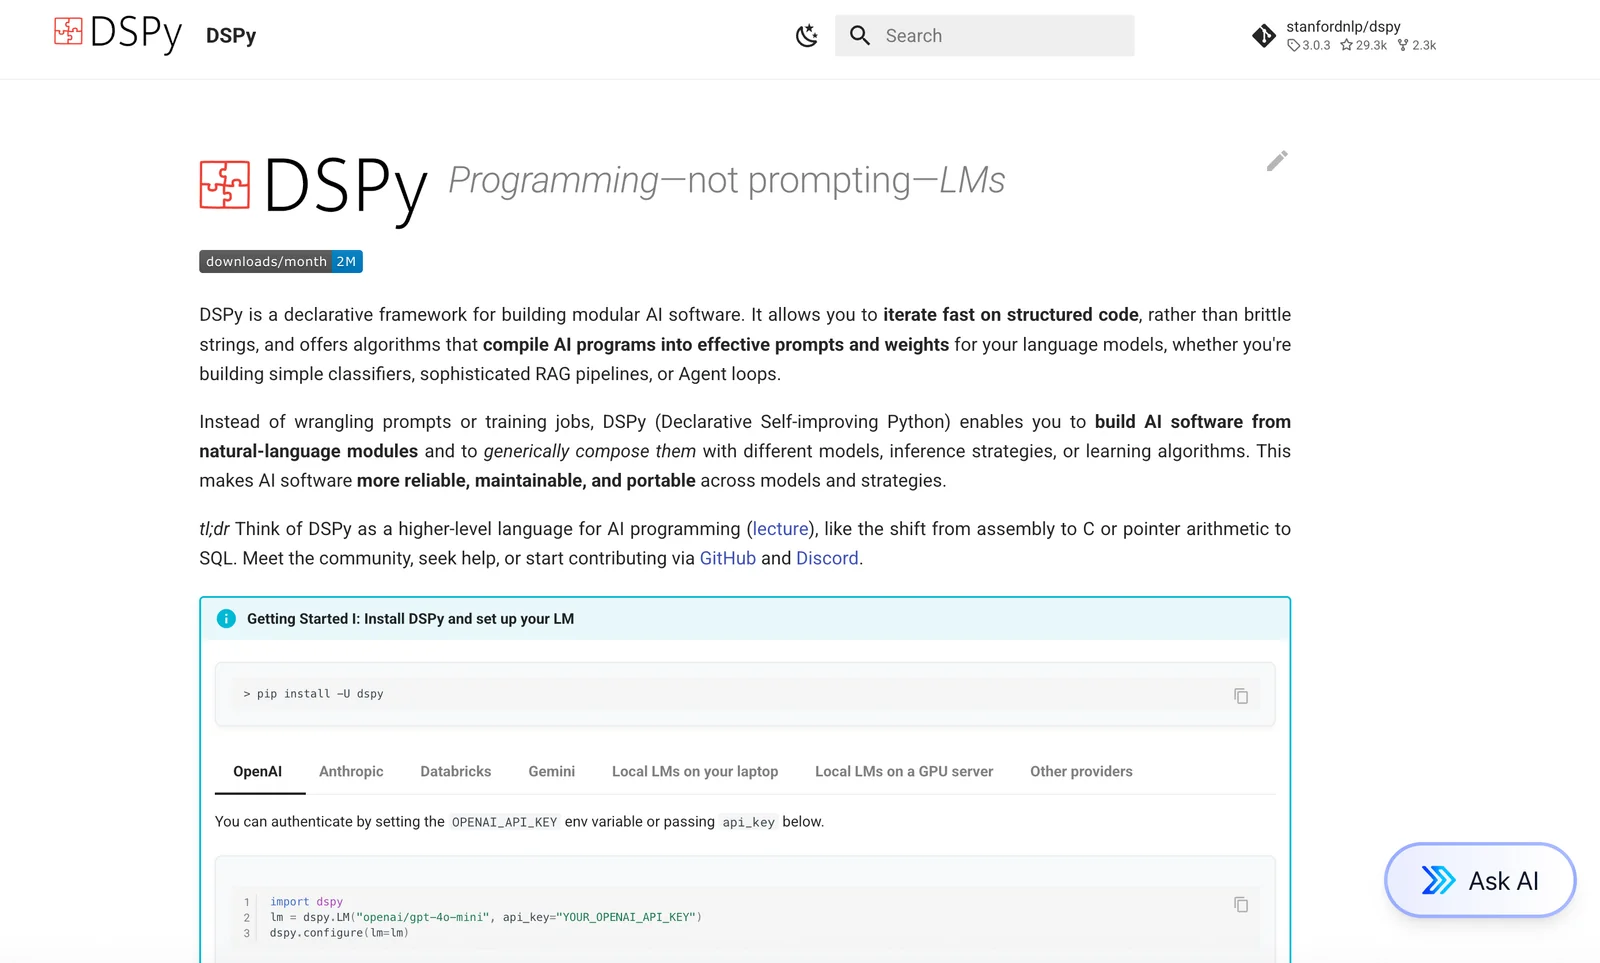1600x963 pixels.
Task: Click the Search input field
Action: click(x=1000, y=36)
